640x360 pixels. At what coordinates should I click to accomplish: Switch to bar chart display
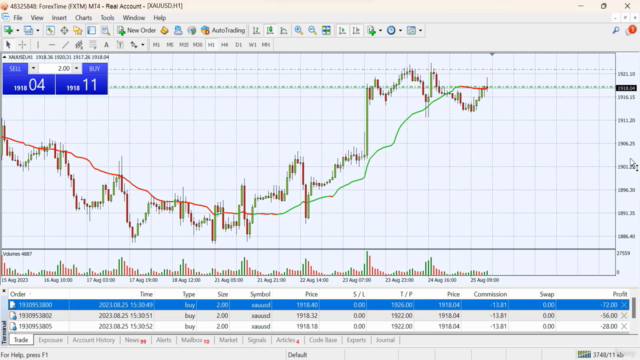click(256, 30)
